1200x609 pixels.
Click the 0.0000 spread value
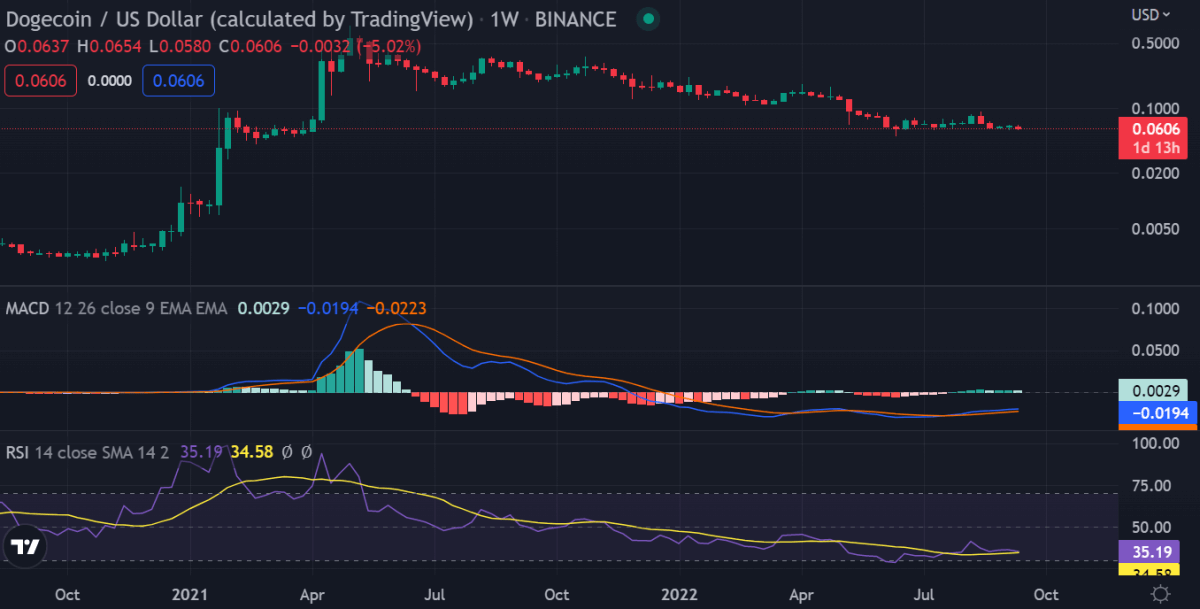(x=110, y=81)
